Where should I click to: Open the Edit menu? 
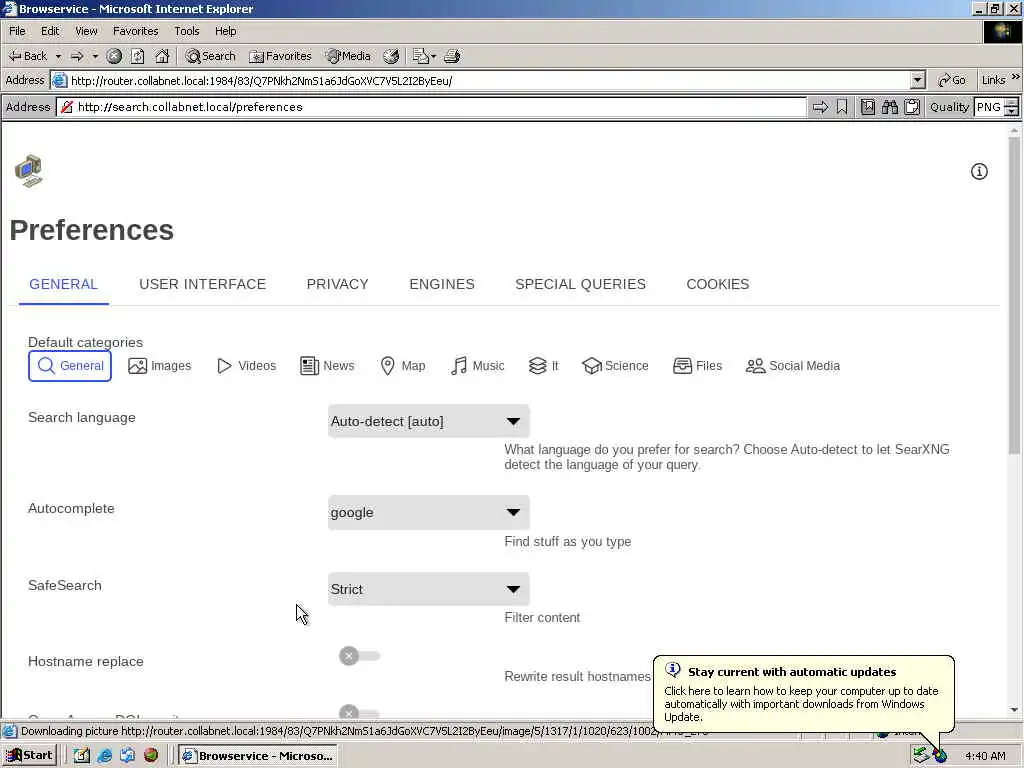[x=50, y=31]
